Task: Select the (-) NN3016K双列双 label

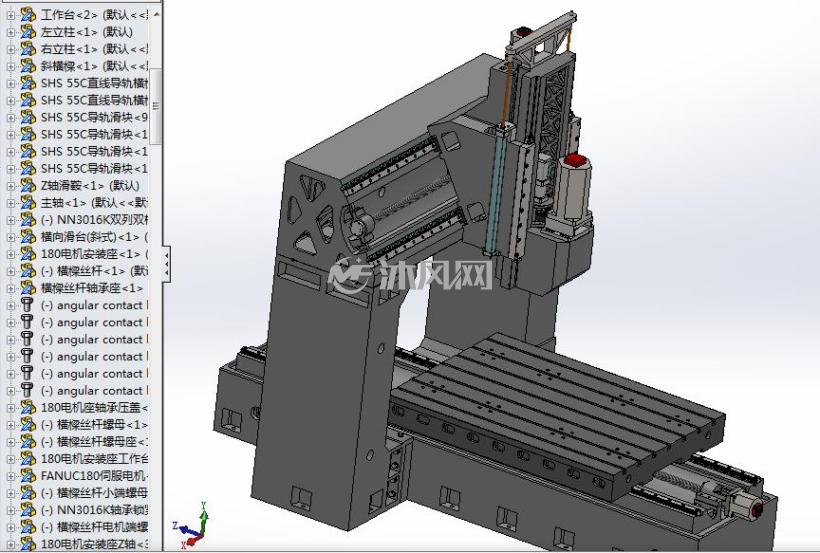Action: [x=94, y=220]
